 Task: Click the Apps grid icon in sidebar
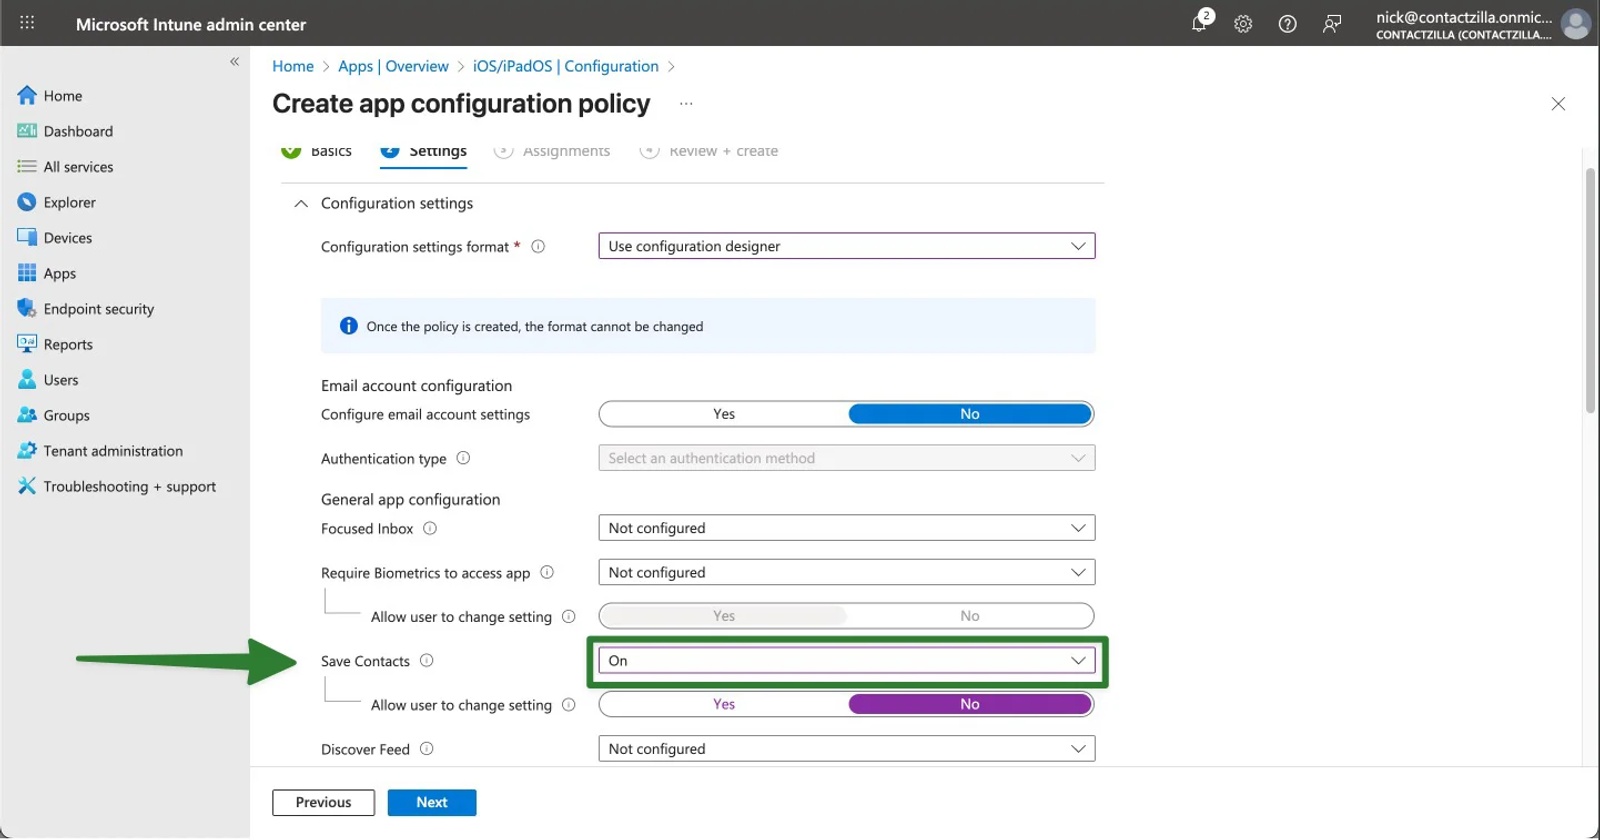tap(27, 273)
